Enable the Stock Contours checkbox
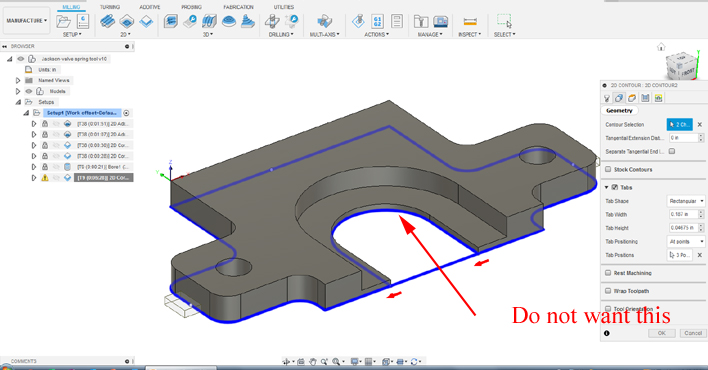The height and width of the screenshot is (370, 708). [x=608, y=169]
